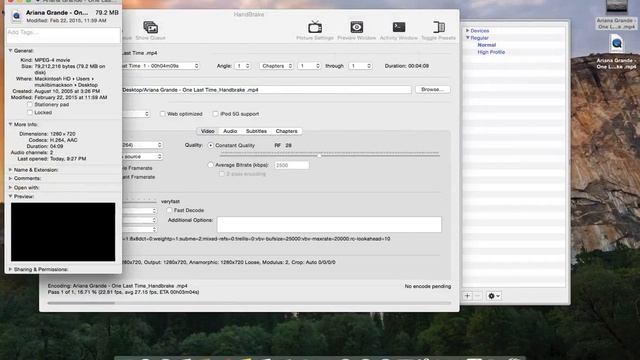Collapse the Regular preset group
The width and height of the screenshot is (640, 360).
pos(468,38)
